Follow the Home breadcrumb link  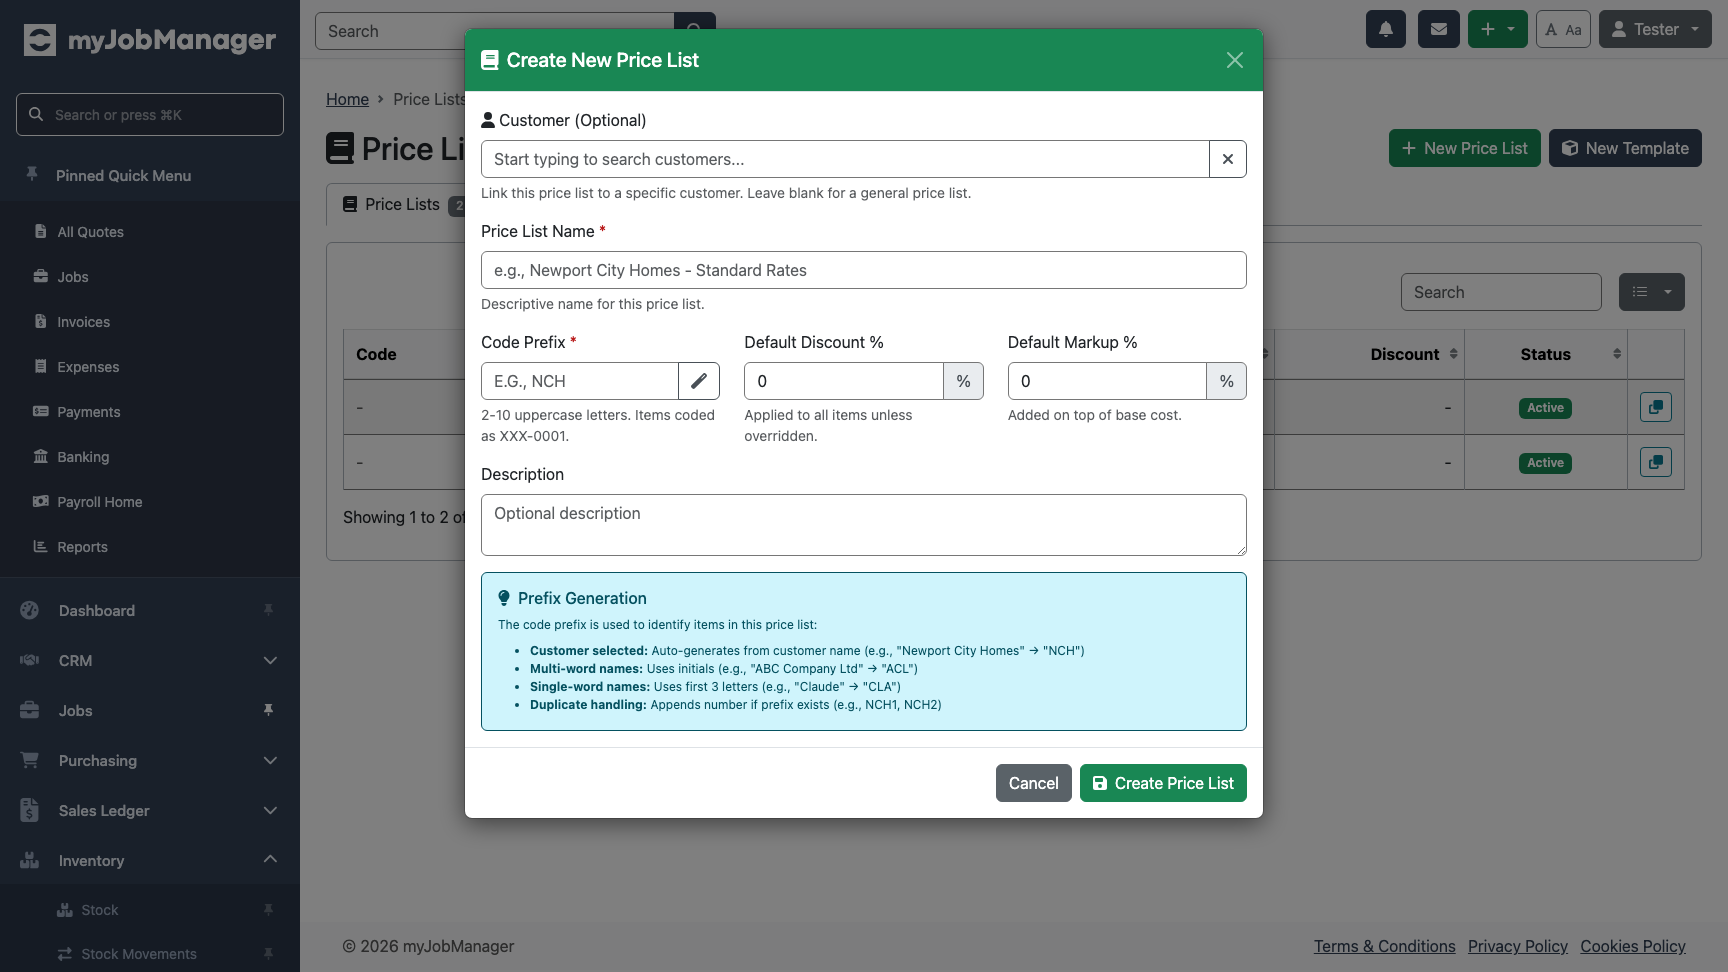(x=347, y=99)
